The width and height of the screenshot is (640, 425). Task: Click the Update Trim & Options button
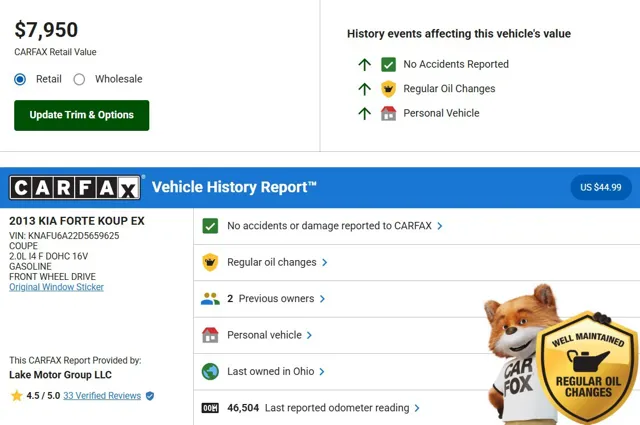click(81, 115)
